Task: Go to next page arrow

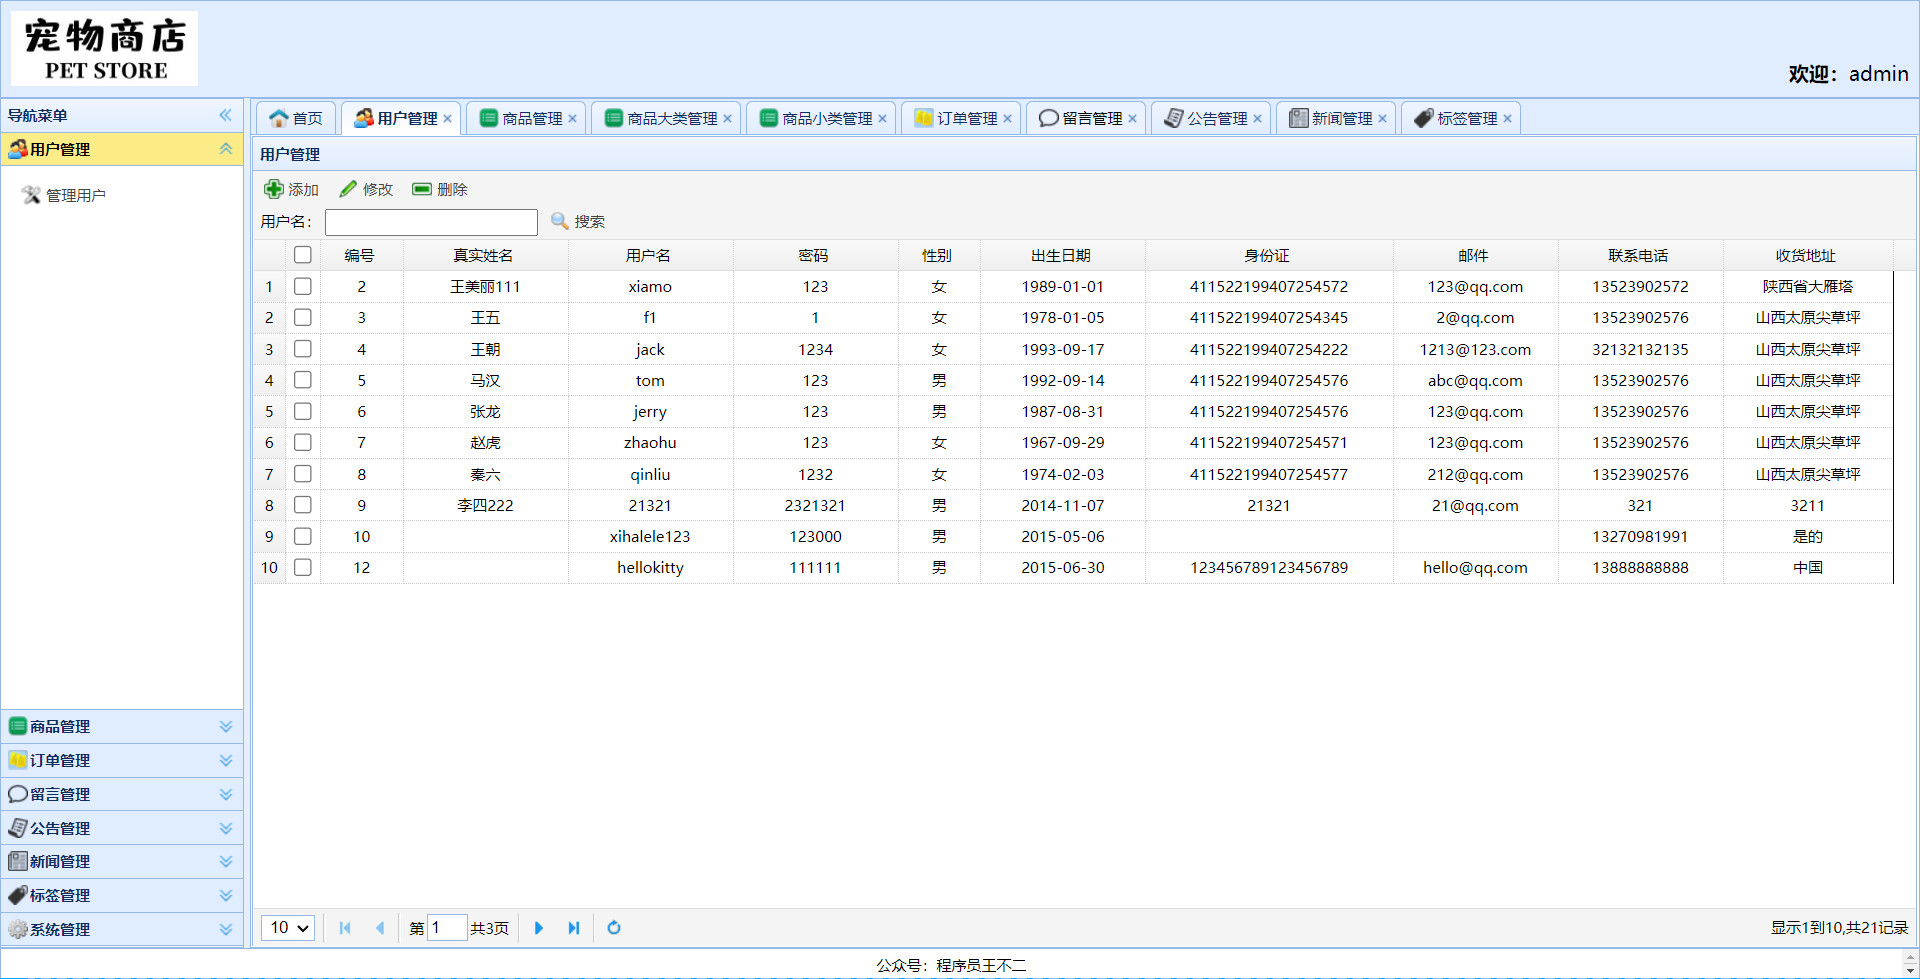Action: [539, 928]
